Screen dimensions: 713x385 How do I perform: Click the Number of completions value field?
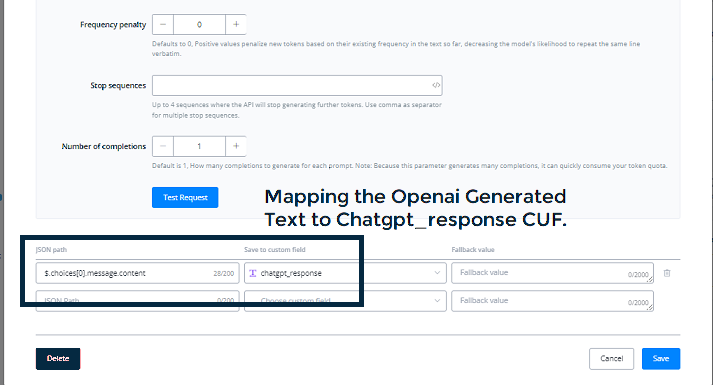tap(199, 146)
